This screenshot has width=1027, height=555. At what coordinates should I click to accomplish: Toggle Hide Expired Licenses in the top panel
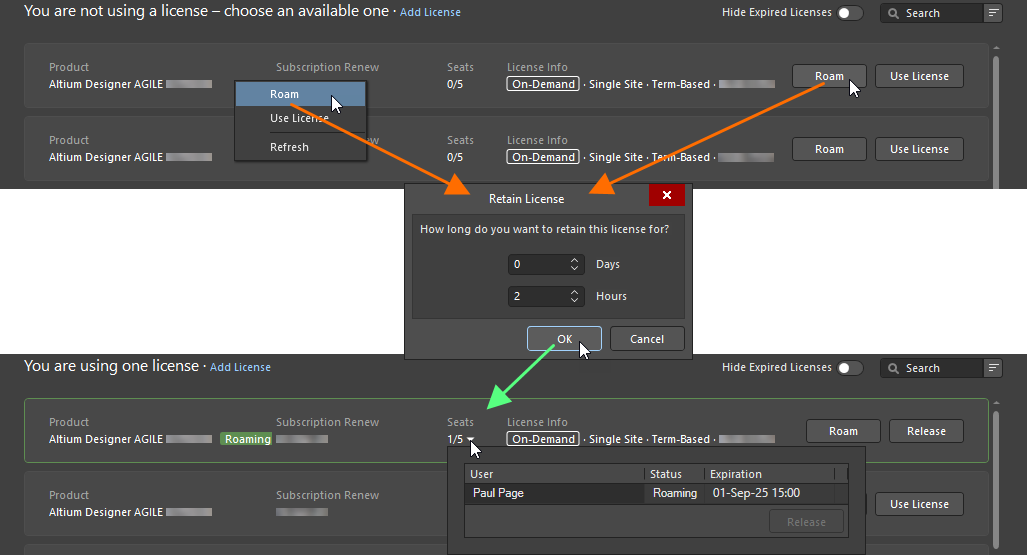tap(850, 13)
